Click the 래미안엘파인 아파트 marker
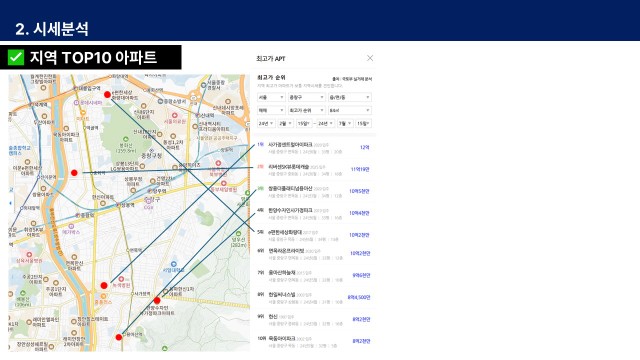The height and width of the screenshot is (360, 640). point(29,322)
